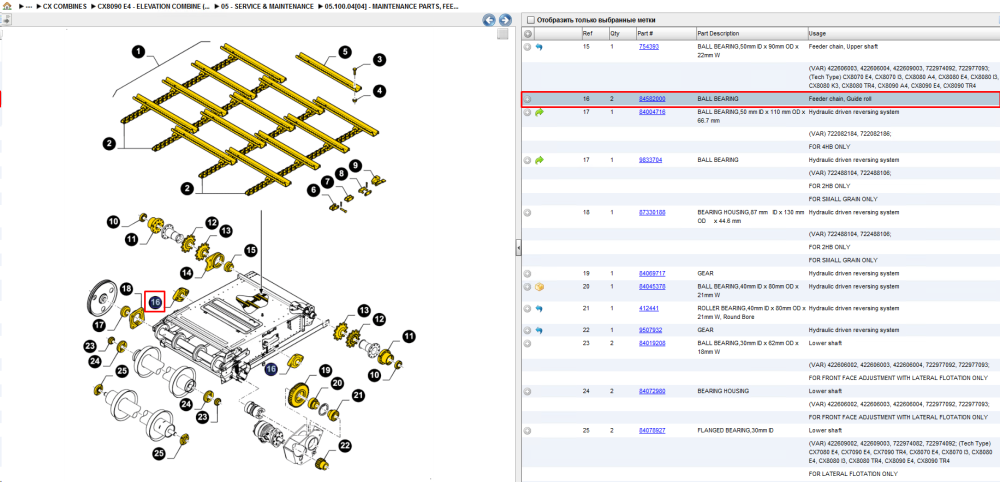Viewport: 1000px width, 482px height.
Task: Expand the '...' breadcrumb levels
Action: (29, 6)
